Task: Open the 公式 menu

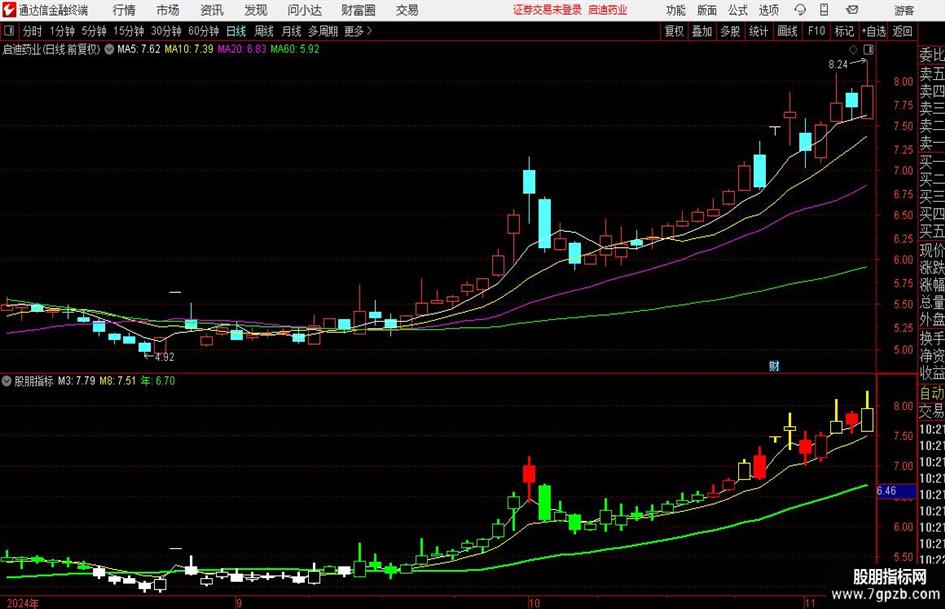Action: (x=738, y=10)
